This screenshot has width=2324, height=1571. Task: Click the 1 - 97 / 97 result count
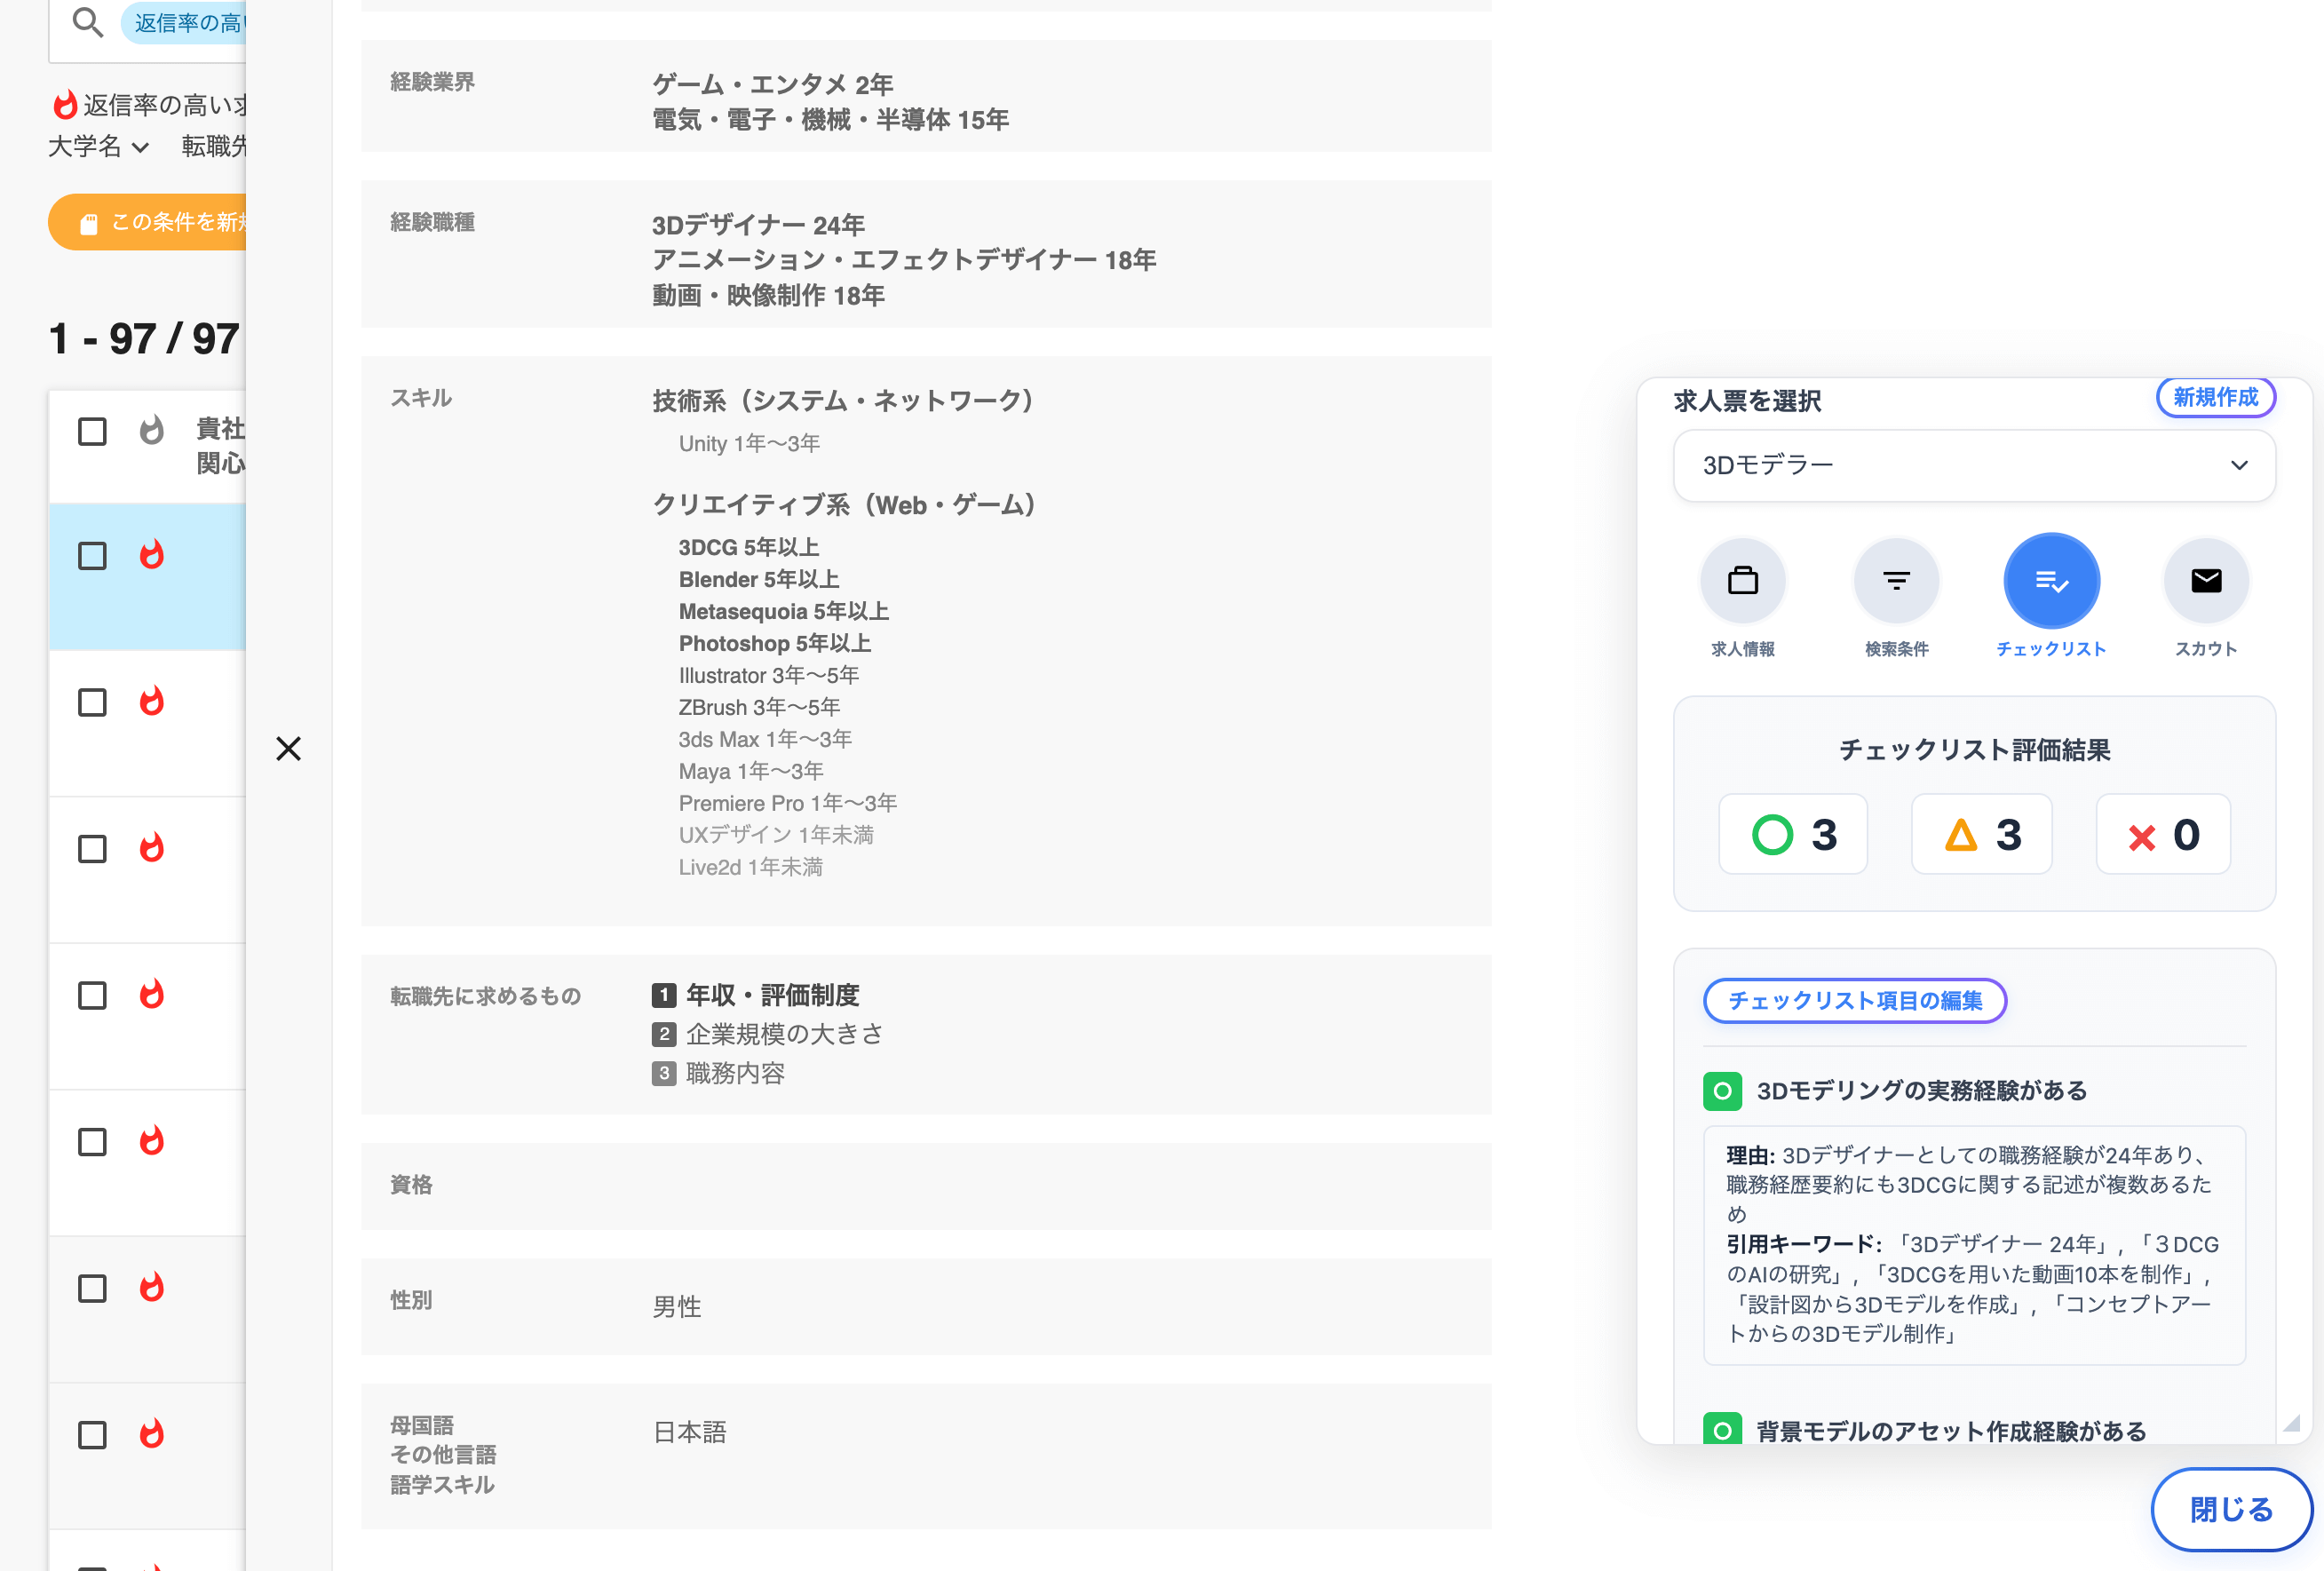(x=144, y=338)
